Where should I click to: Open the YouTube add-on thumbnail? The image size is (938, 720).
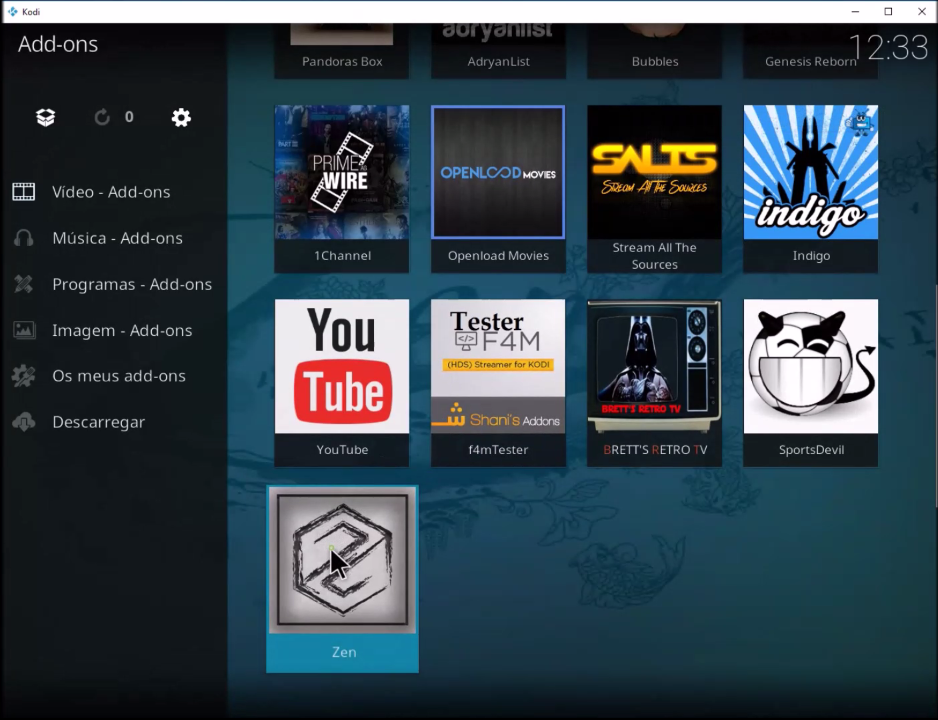(342, 366)
